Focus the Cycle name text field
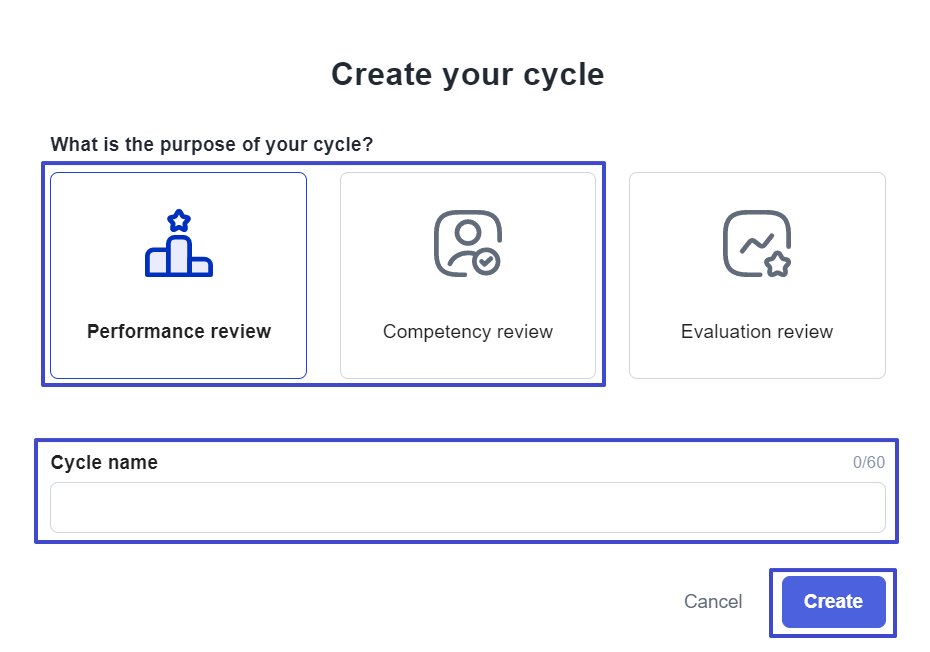930x652 pixels. click(468, 507)
